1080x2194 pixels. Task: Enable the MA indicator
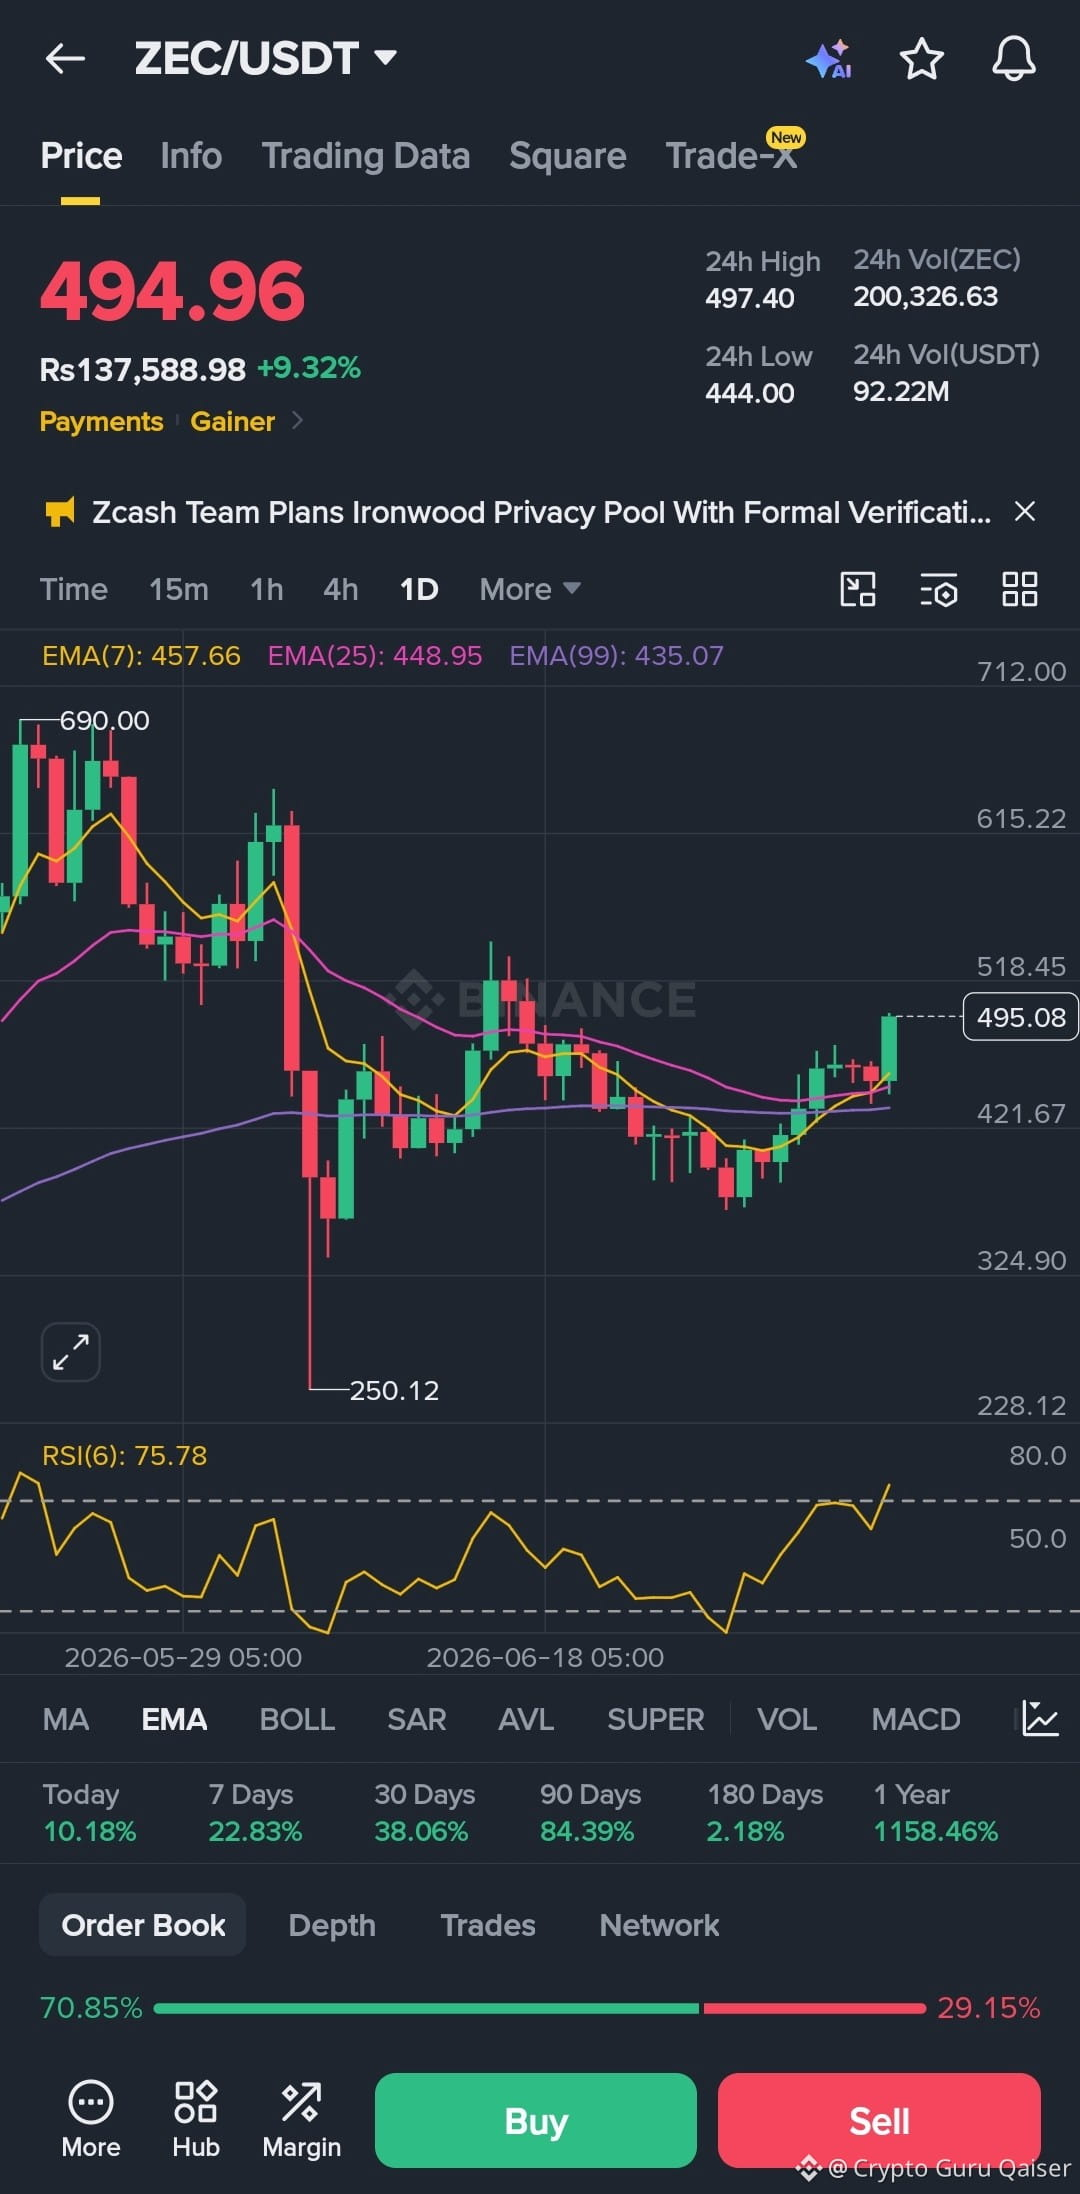click(66, 1719)
